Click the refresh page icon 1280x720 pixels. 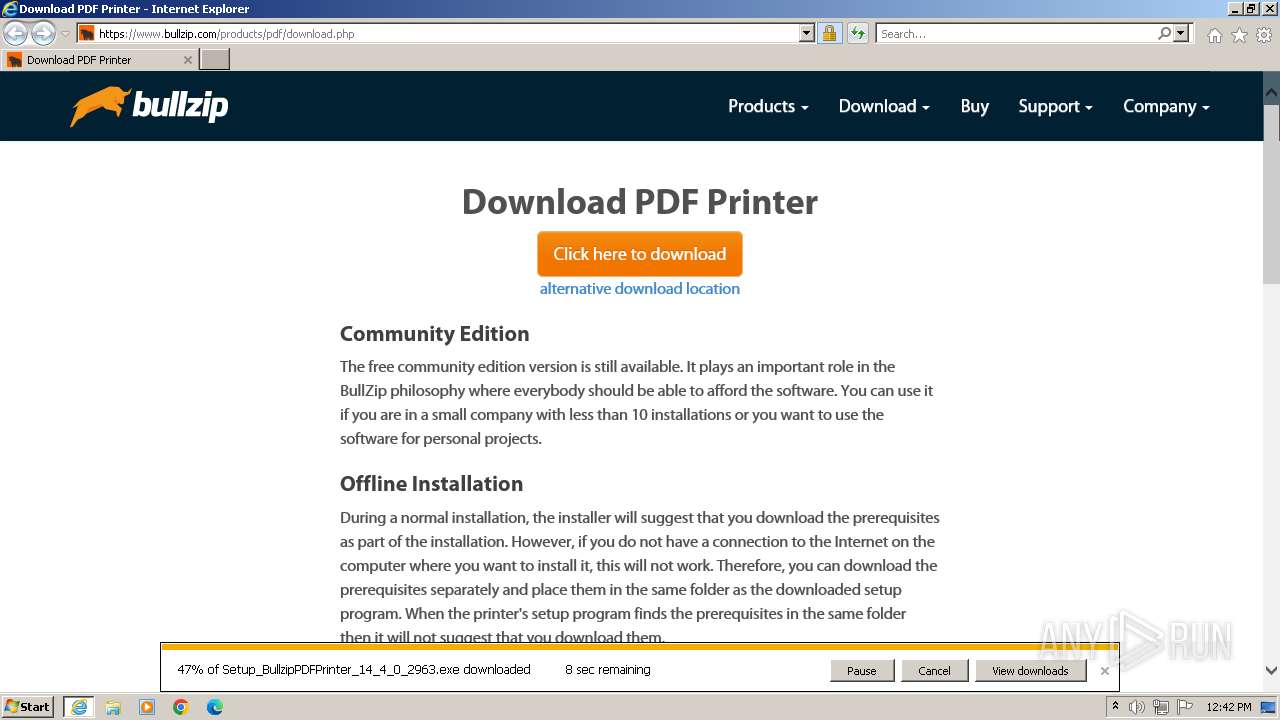click(x=857, y=34)
